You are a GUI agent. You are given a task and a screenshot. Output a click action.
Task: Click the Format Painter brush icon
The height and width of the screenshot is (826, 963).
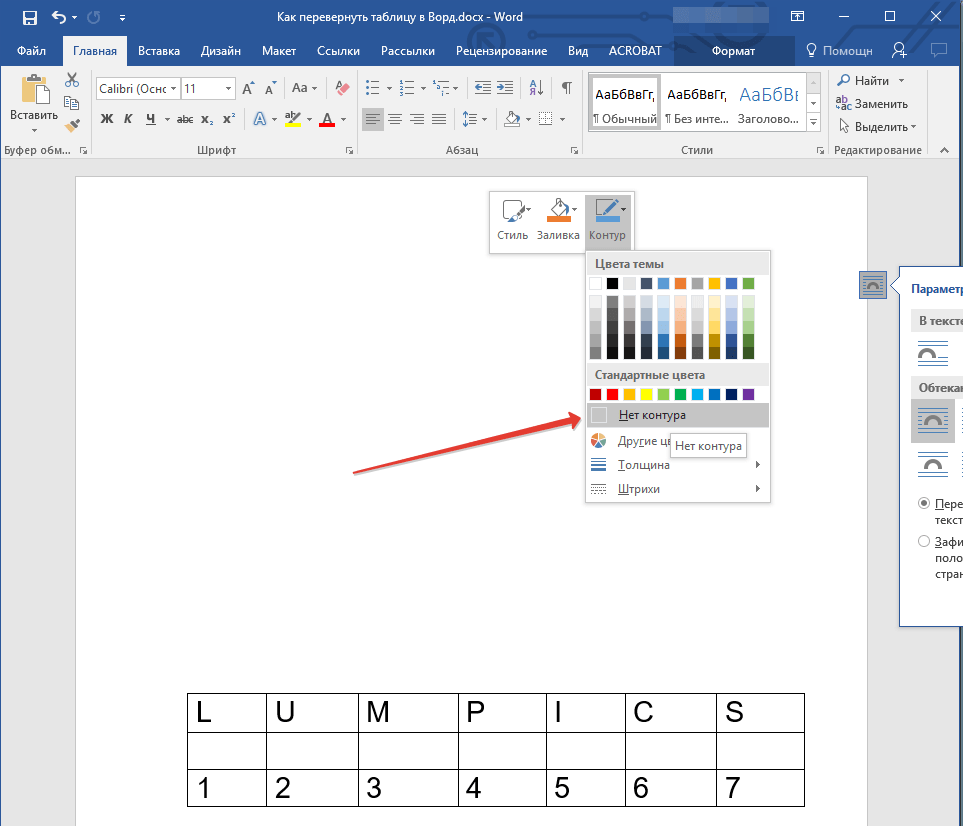point(72,126)
